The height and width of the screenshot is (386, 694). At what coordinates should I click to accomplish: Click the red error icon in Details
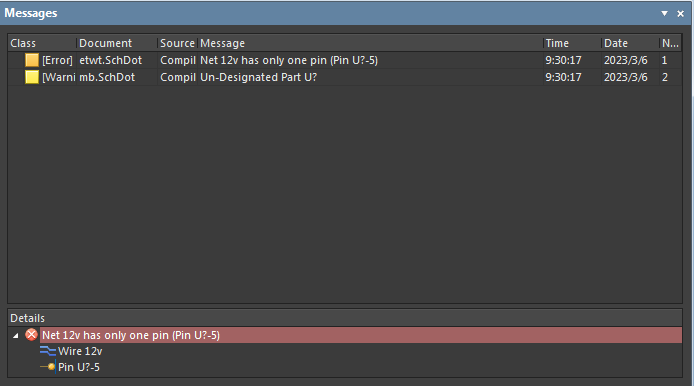click(31, 335)
